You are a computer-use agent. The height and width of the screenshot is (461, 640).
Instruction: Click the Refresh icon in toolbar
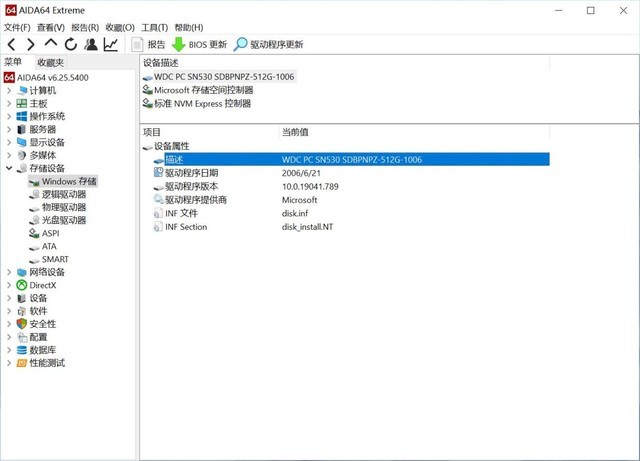pyautogui.click(x=71, y=44)
